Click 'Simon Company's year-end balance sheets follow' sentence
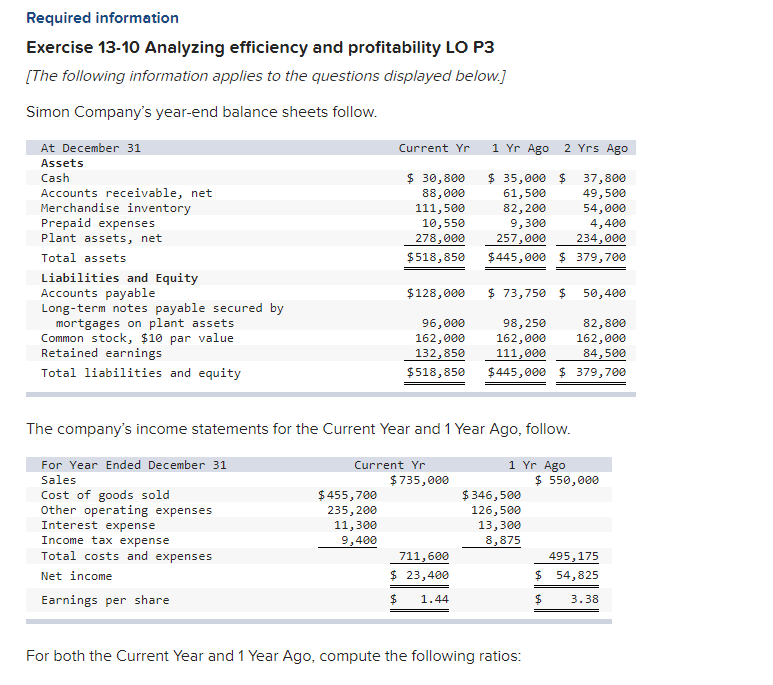 coord(201,112)
